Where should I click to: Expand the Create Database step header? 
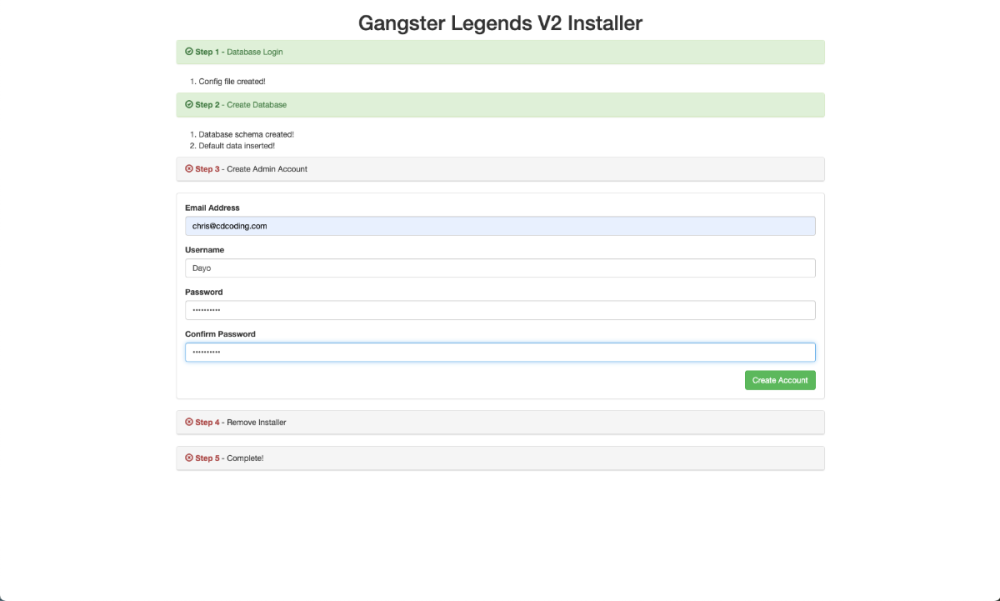click(500, 105)
